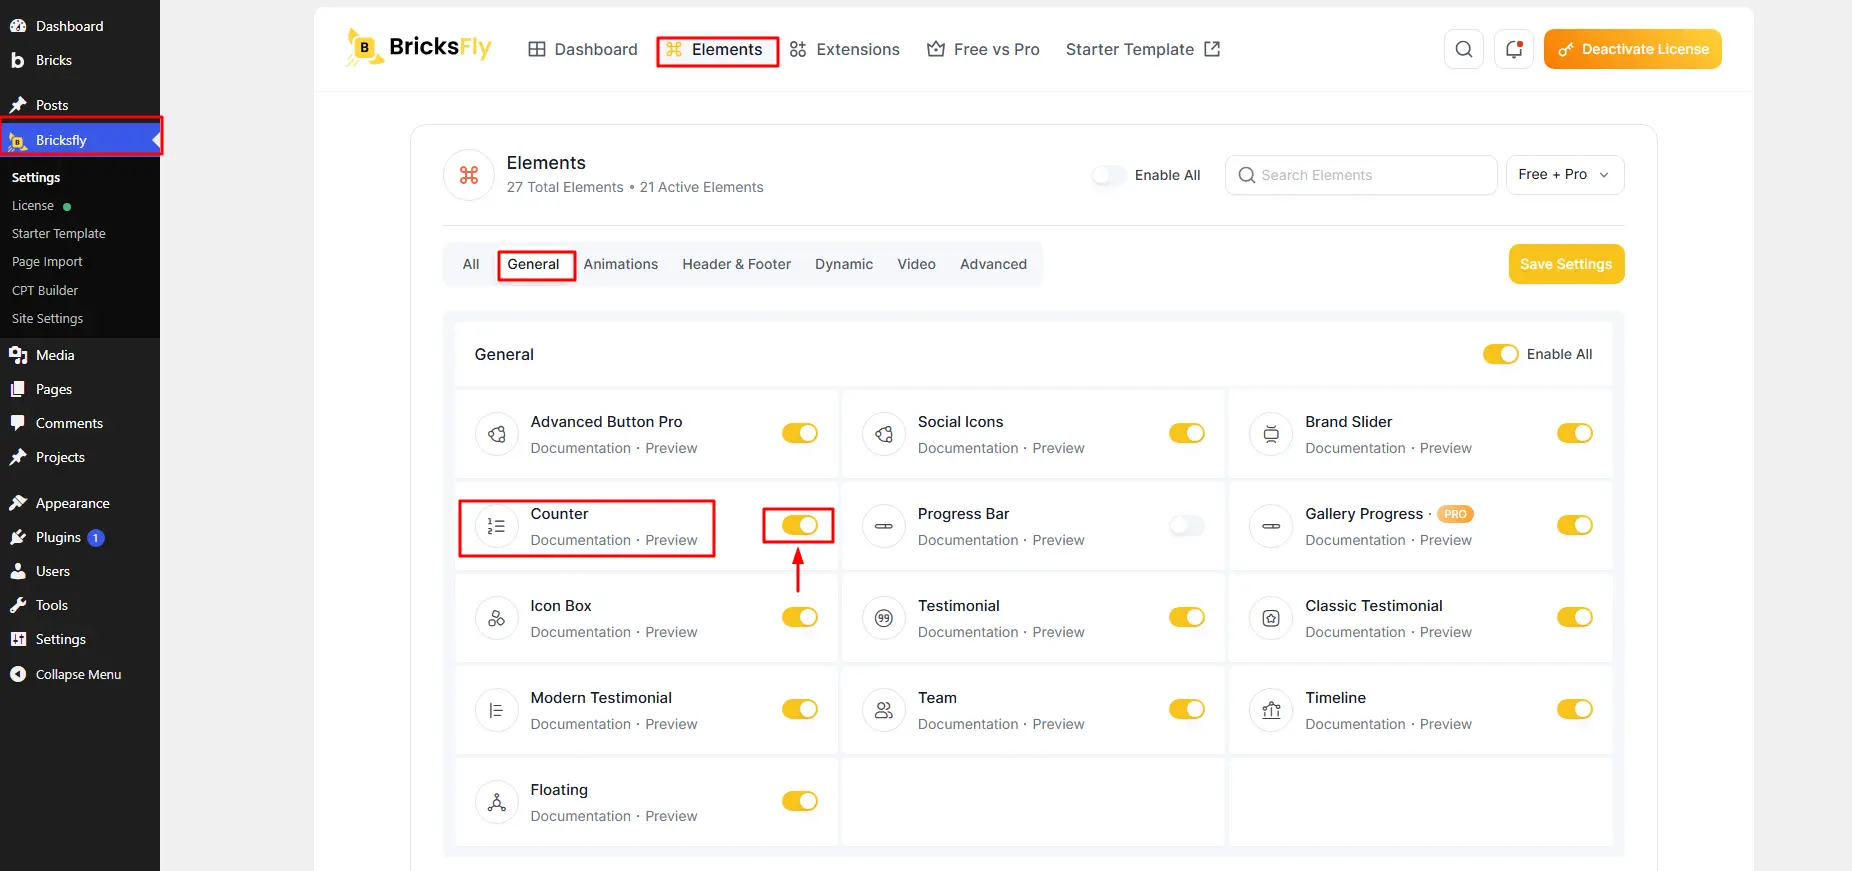Switch to the Animations tab
This screenshot has height=871, width=1852.
[x=621, y=264]
